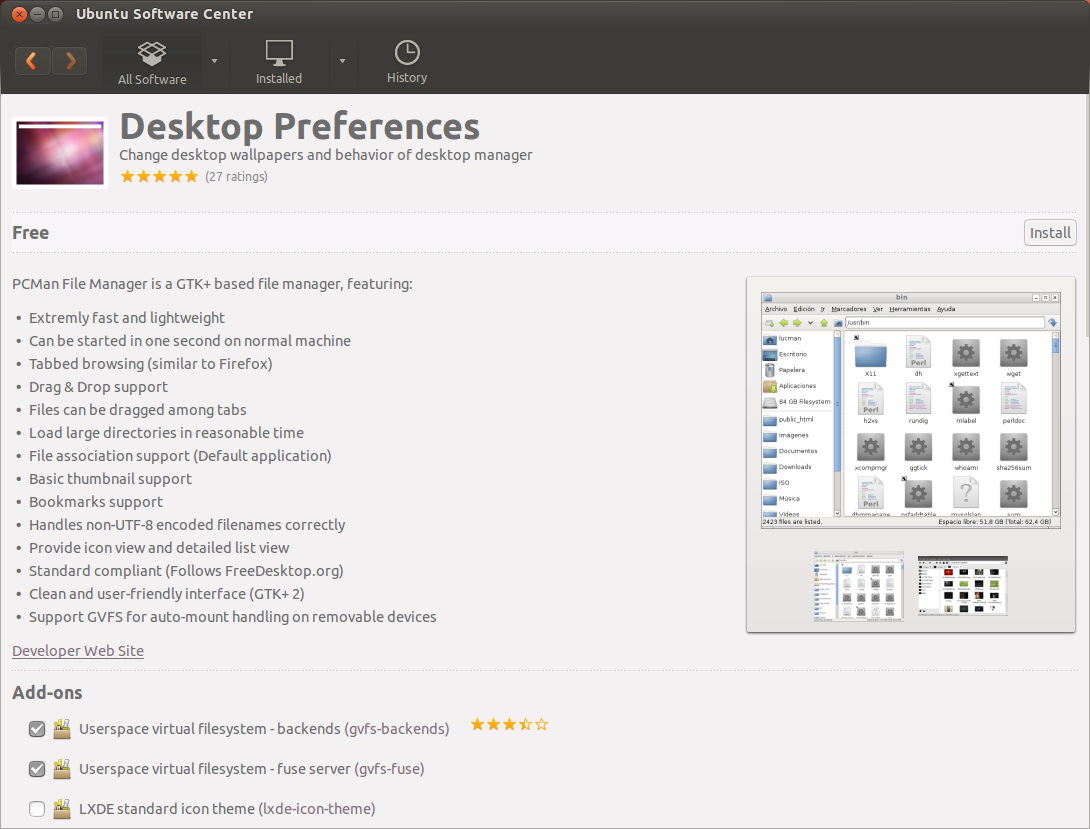
Task: Open the 27 ratings text
Action: (x=236, y=177)
